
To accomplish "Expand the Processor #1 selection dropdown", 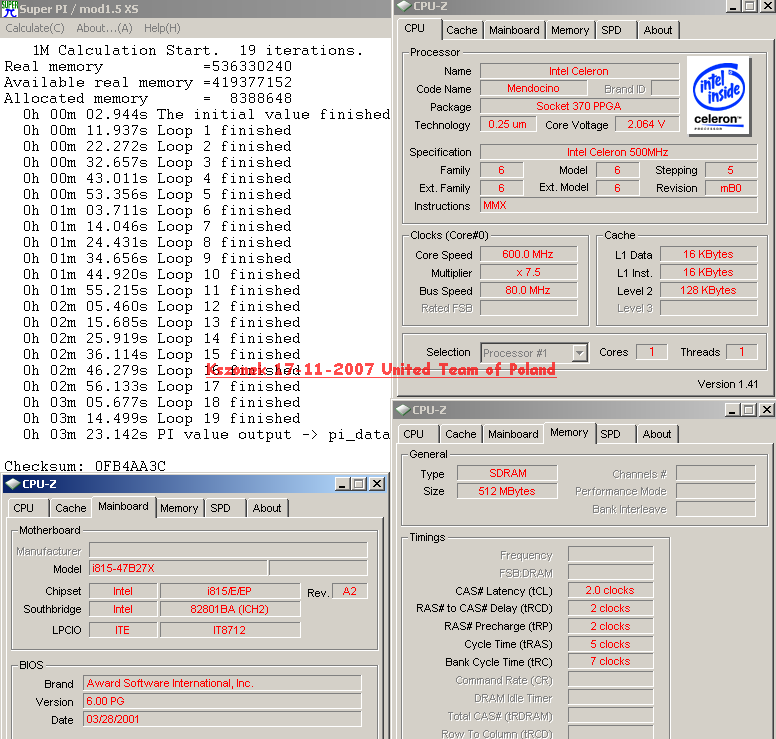I will pos(579,353).
